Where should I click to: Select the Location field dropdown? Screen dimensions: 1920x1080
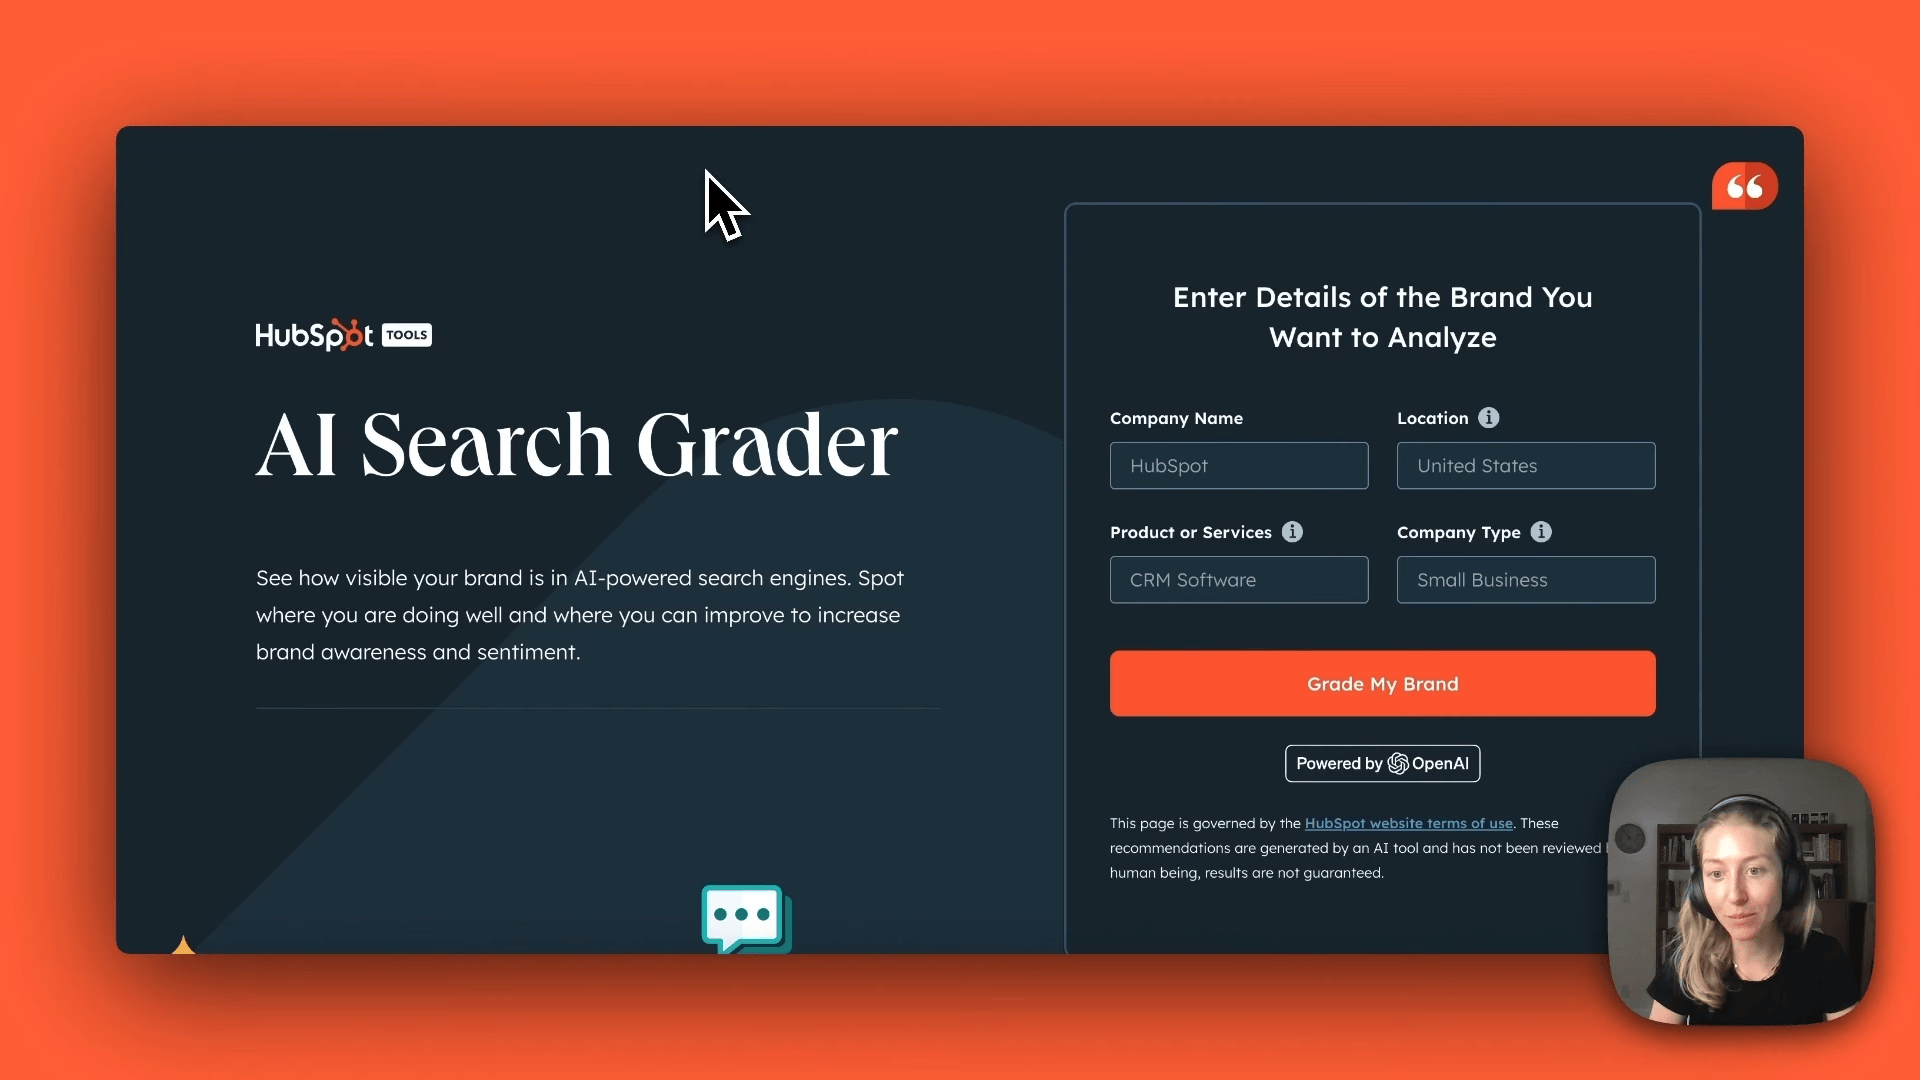click(1526, 464)
